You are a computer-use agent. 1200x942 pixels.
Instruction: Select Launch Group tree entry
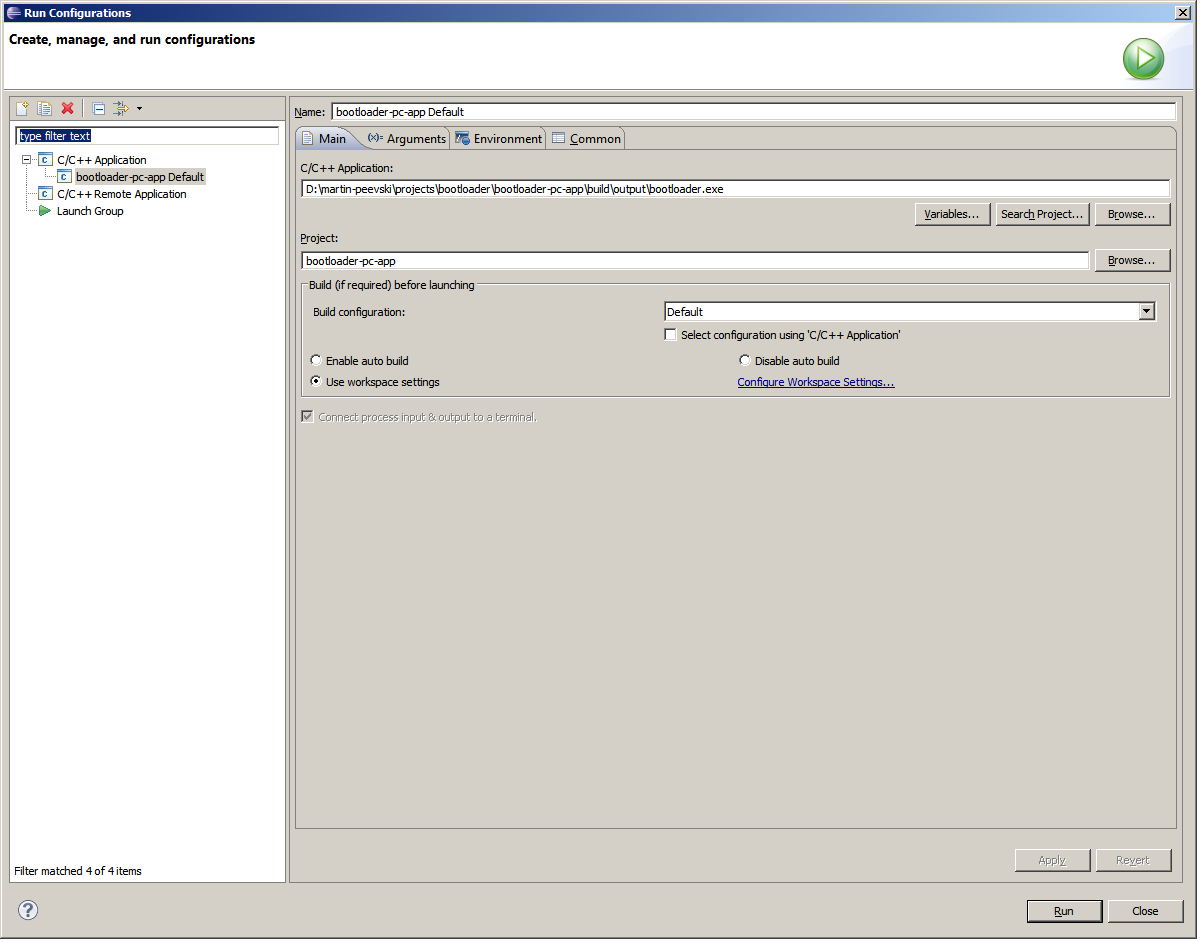coord(90,211)
